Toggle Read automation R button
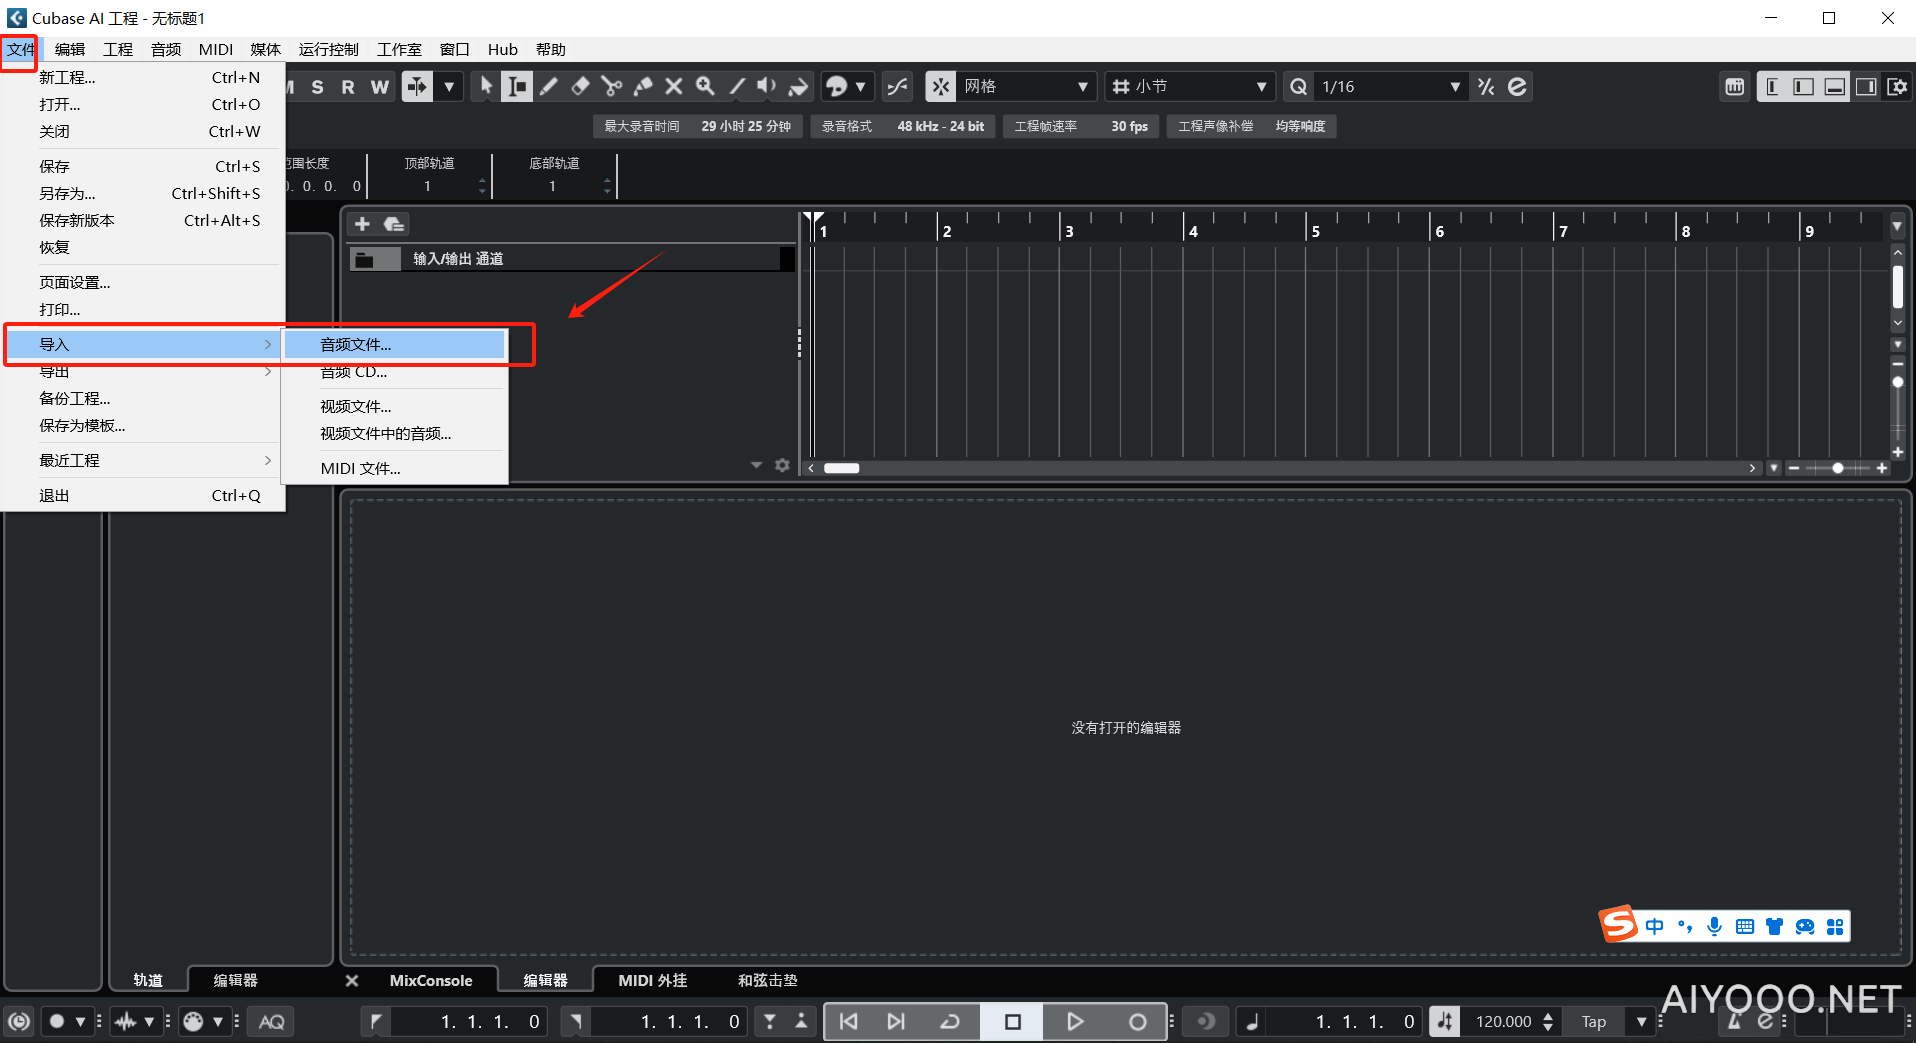 point(348,87)
